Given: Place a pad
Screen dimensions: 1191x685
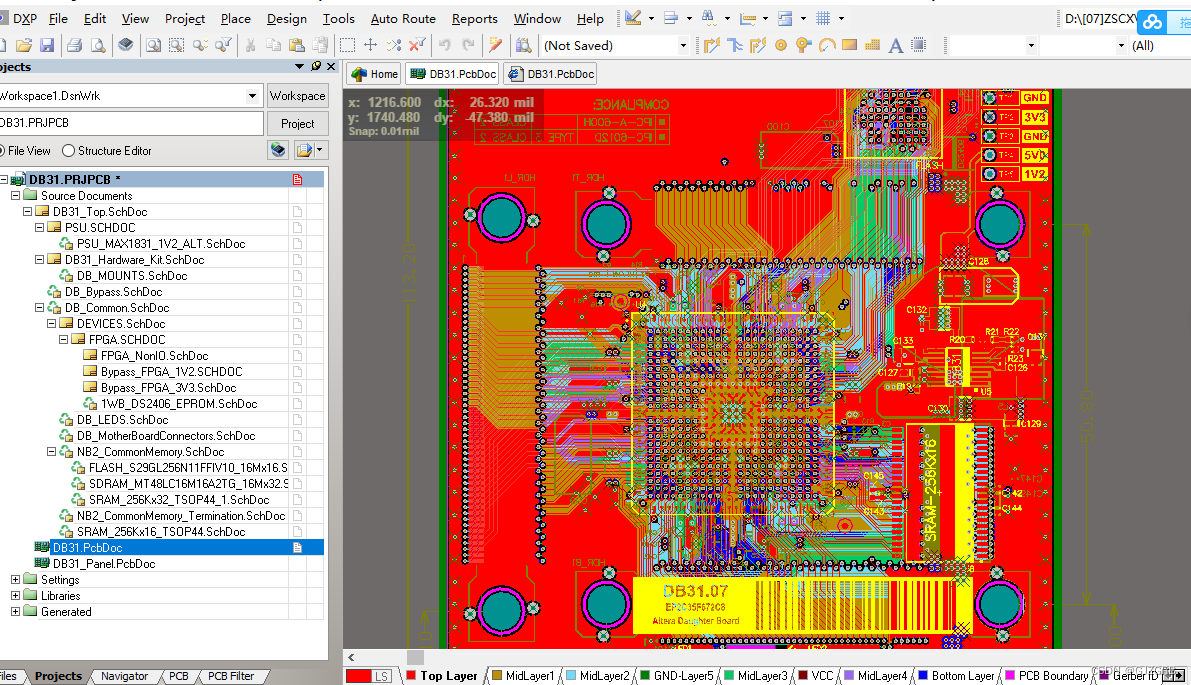Looking at the screenshot, I should tap(781, 46).
